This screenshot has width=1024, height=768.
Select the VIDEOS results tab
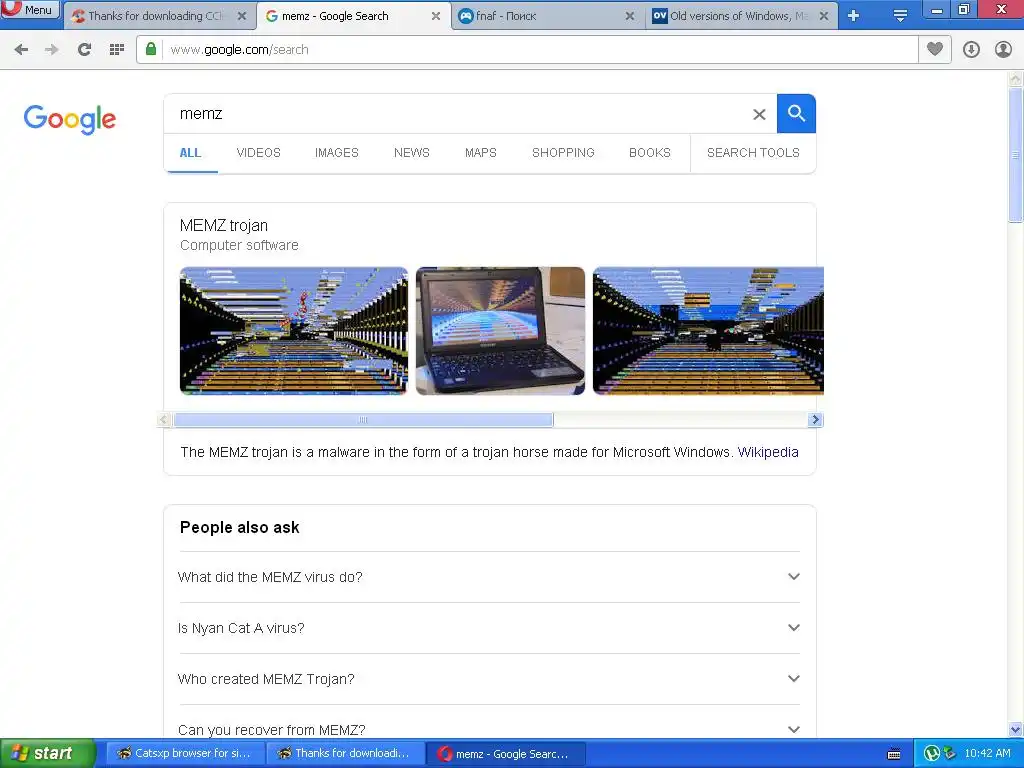259,153
